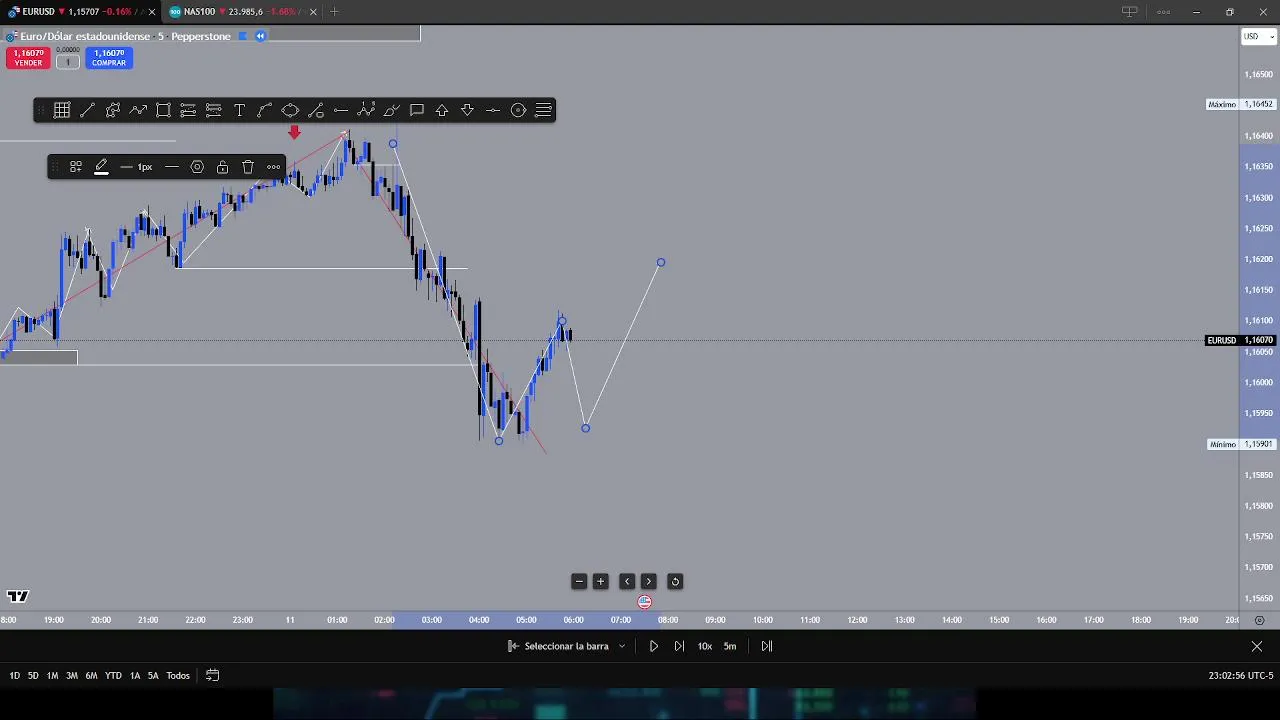Viewport: 1280px width, 720px height.
Task: Select the Todos time range
Action: tap(178, 676)
